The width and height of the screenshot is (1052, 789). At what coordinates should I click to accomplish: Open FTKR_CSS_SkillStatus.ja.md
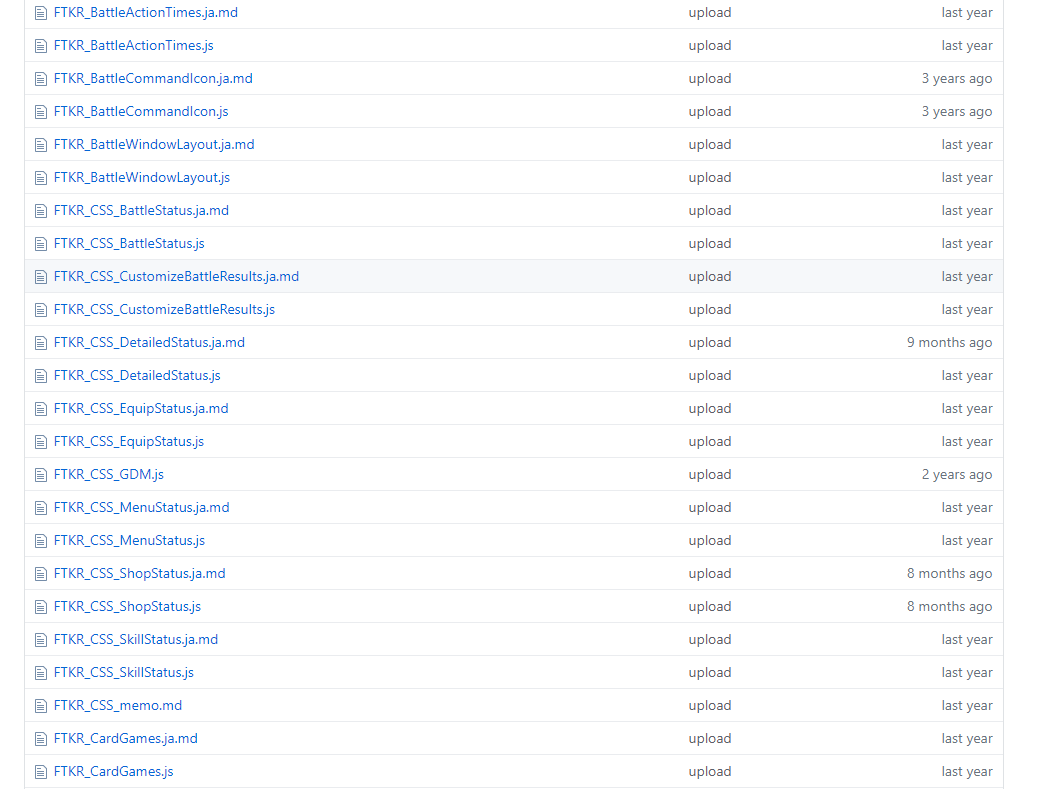point(136,639)
